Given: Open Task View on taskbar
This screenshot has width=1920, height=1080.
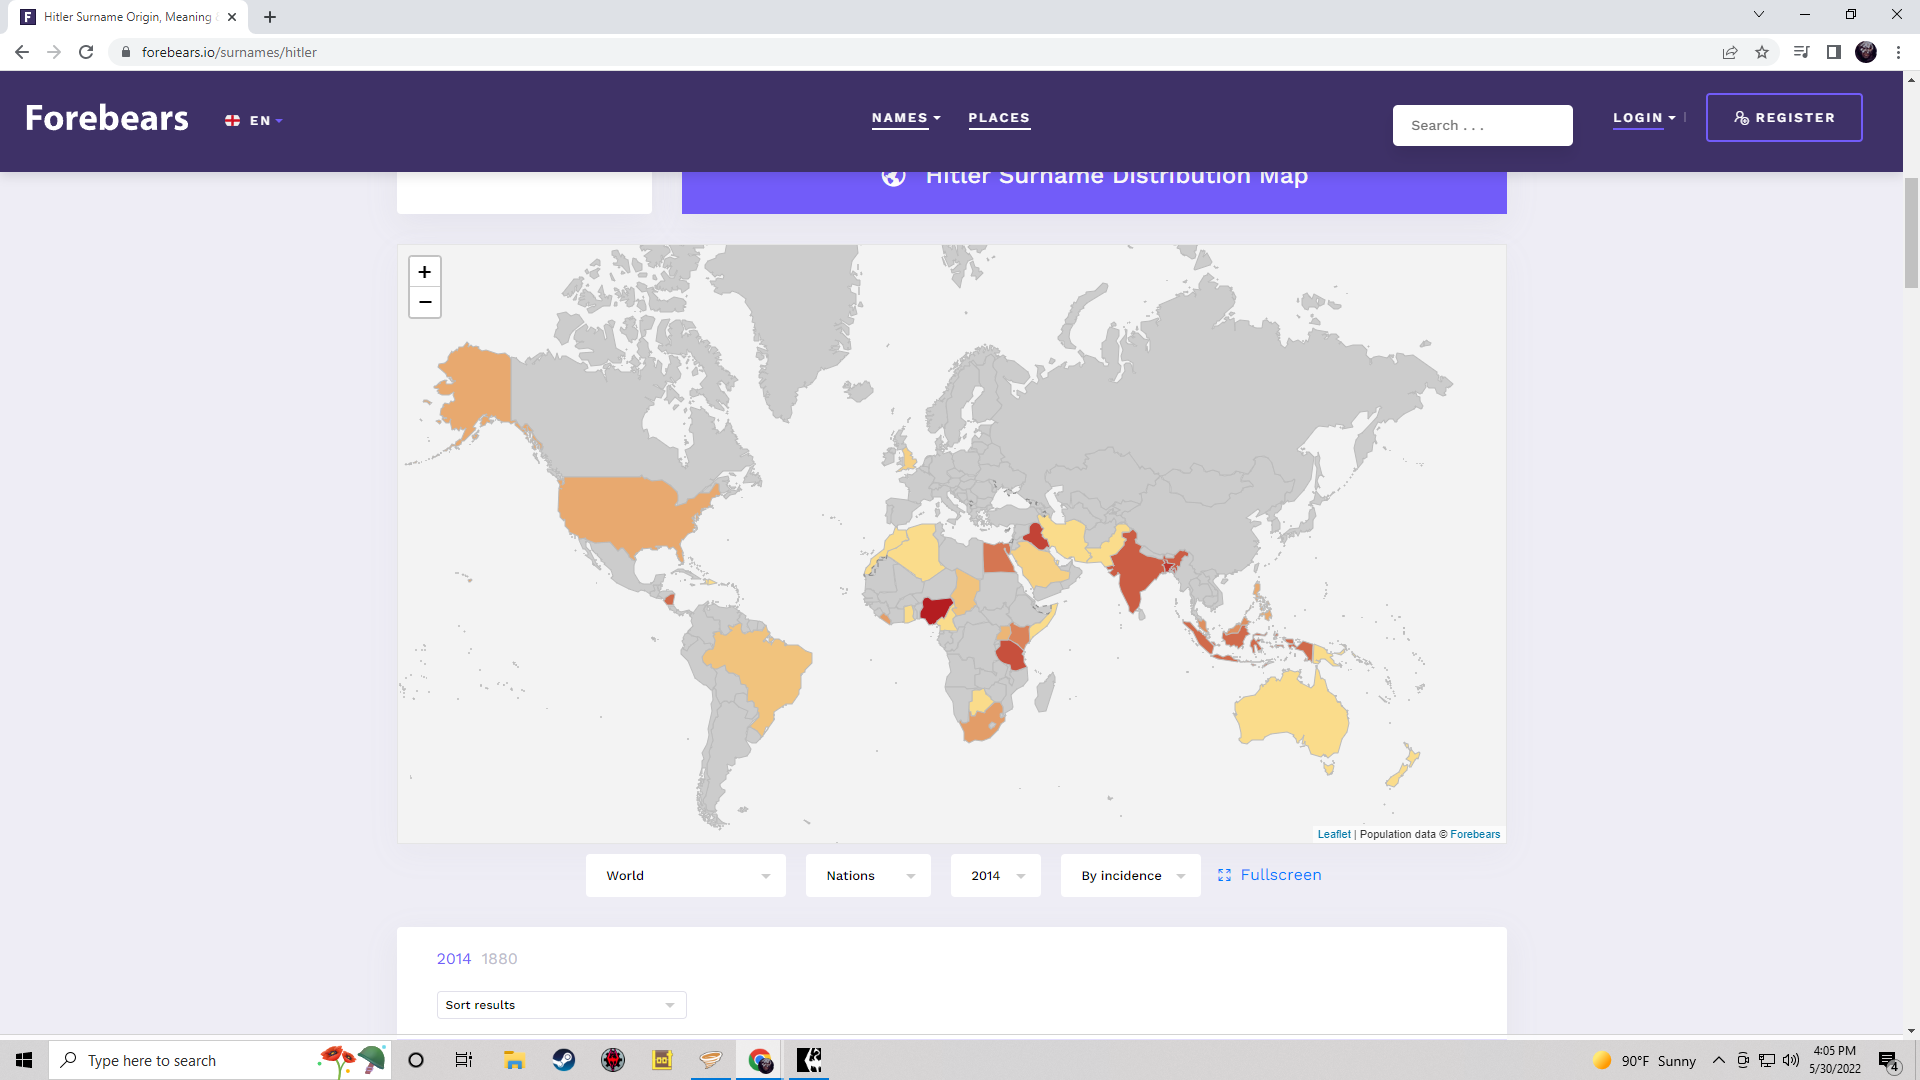Looking at the screenshot, I should point(464,1060).
